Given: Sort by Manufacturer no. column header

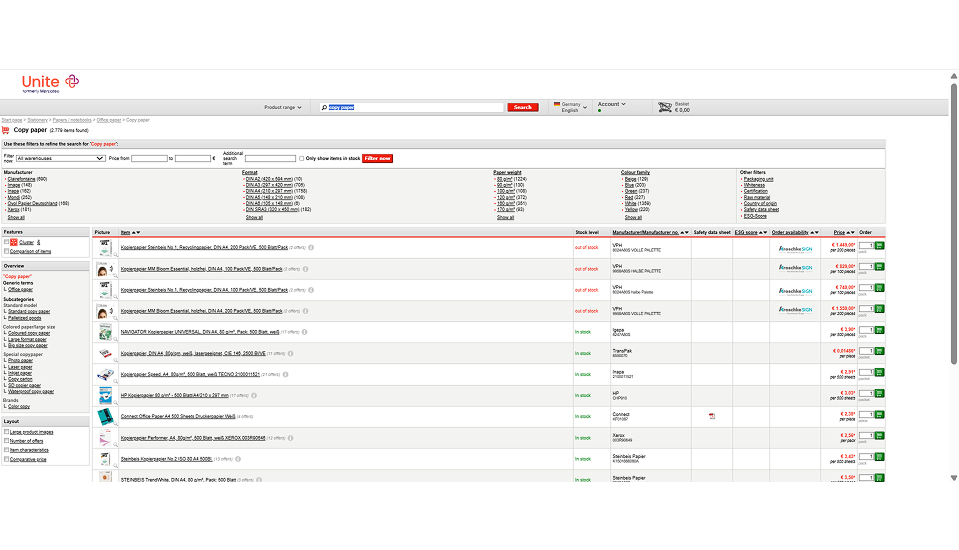Looking at the screenshot, I should pyautogui.click(x=645, y=232).
